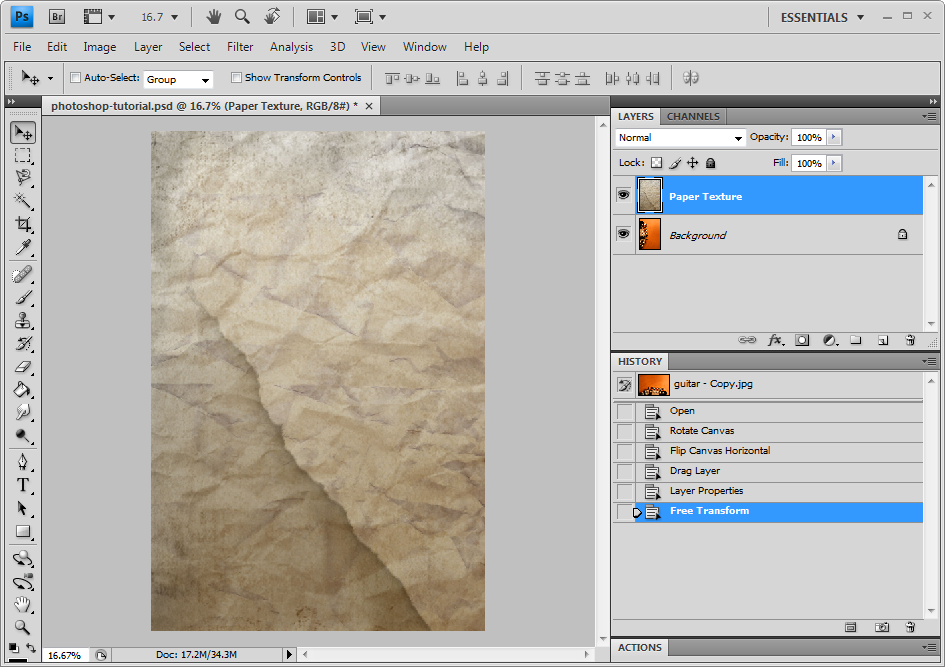Viewport: 945px width, 667px height.
Task: Enable the Auto-Select checkbox
Action: pos(75,78)
